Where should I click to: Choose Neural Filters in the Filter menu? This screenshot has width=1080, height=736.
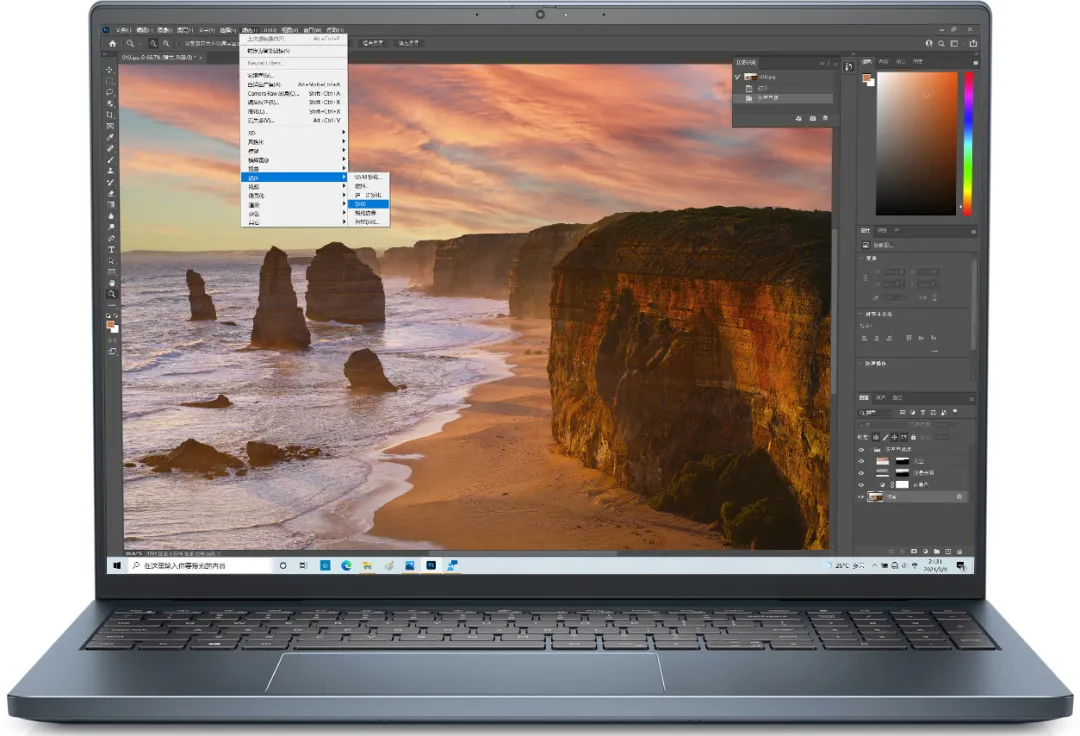tap(293, 63)
